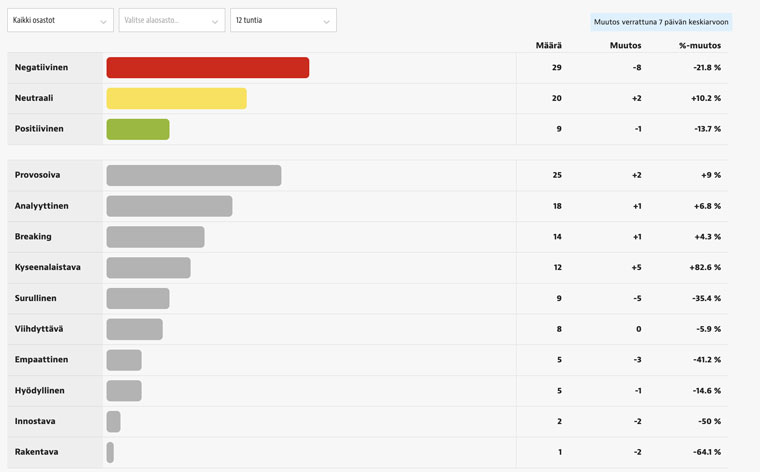Click the Surullinen gray bar

(138, 299)
